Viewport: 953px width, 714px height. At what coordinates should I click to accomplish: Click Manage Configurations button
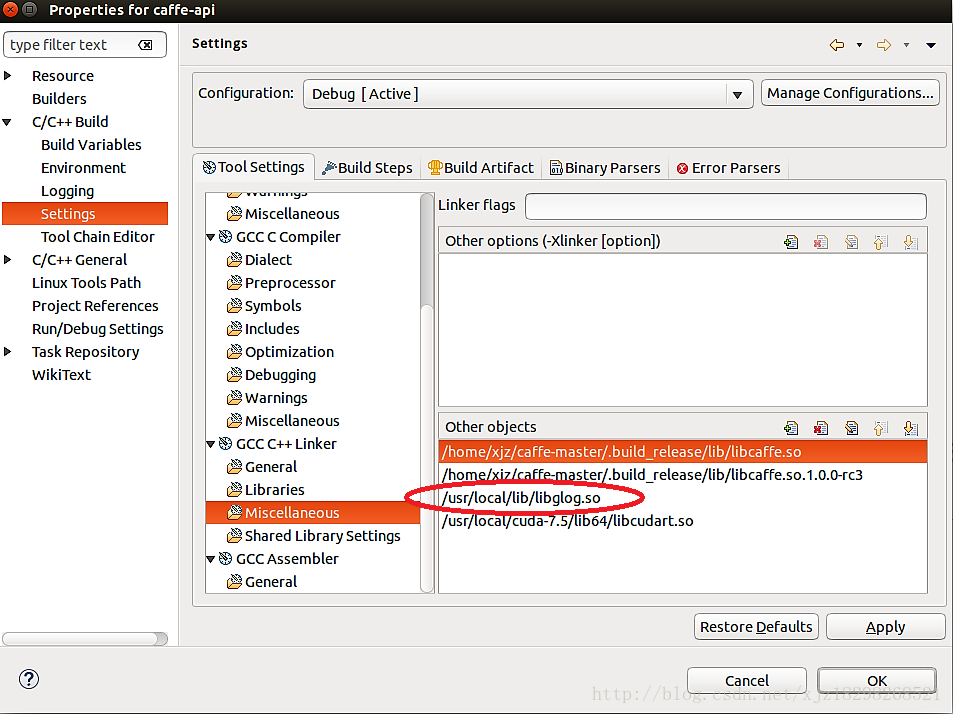pos(850,93)
